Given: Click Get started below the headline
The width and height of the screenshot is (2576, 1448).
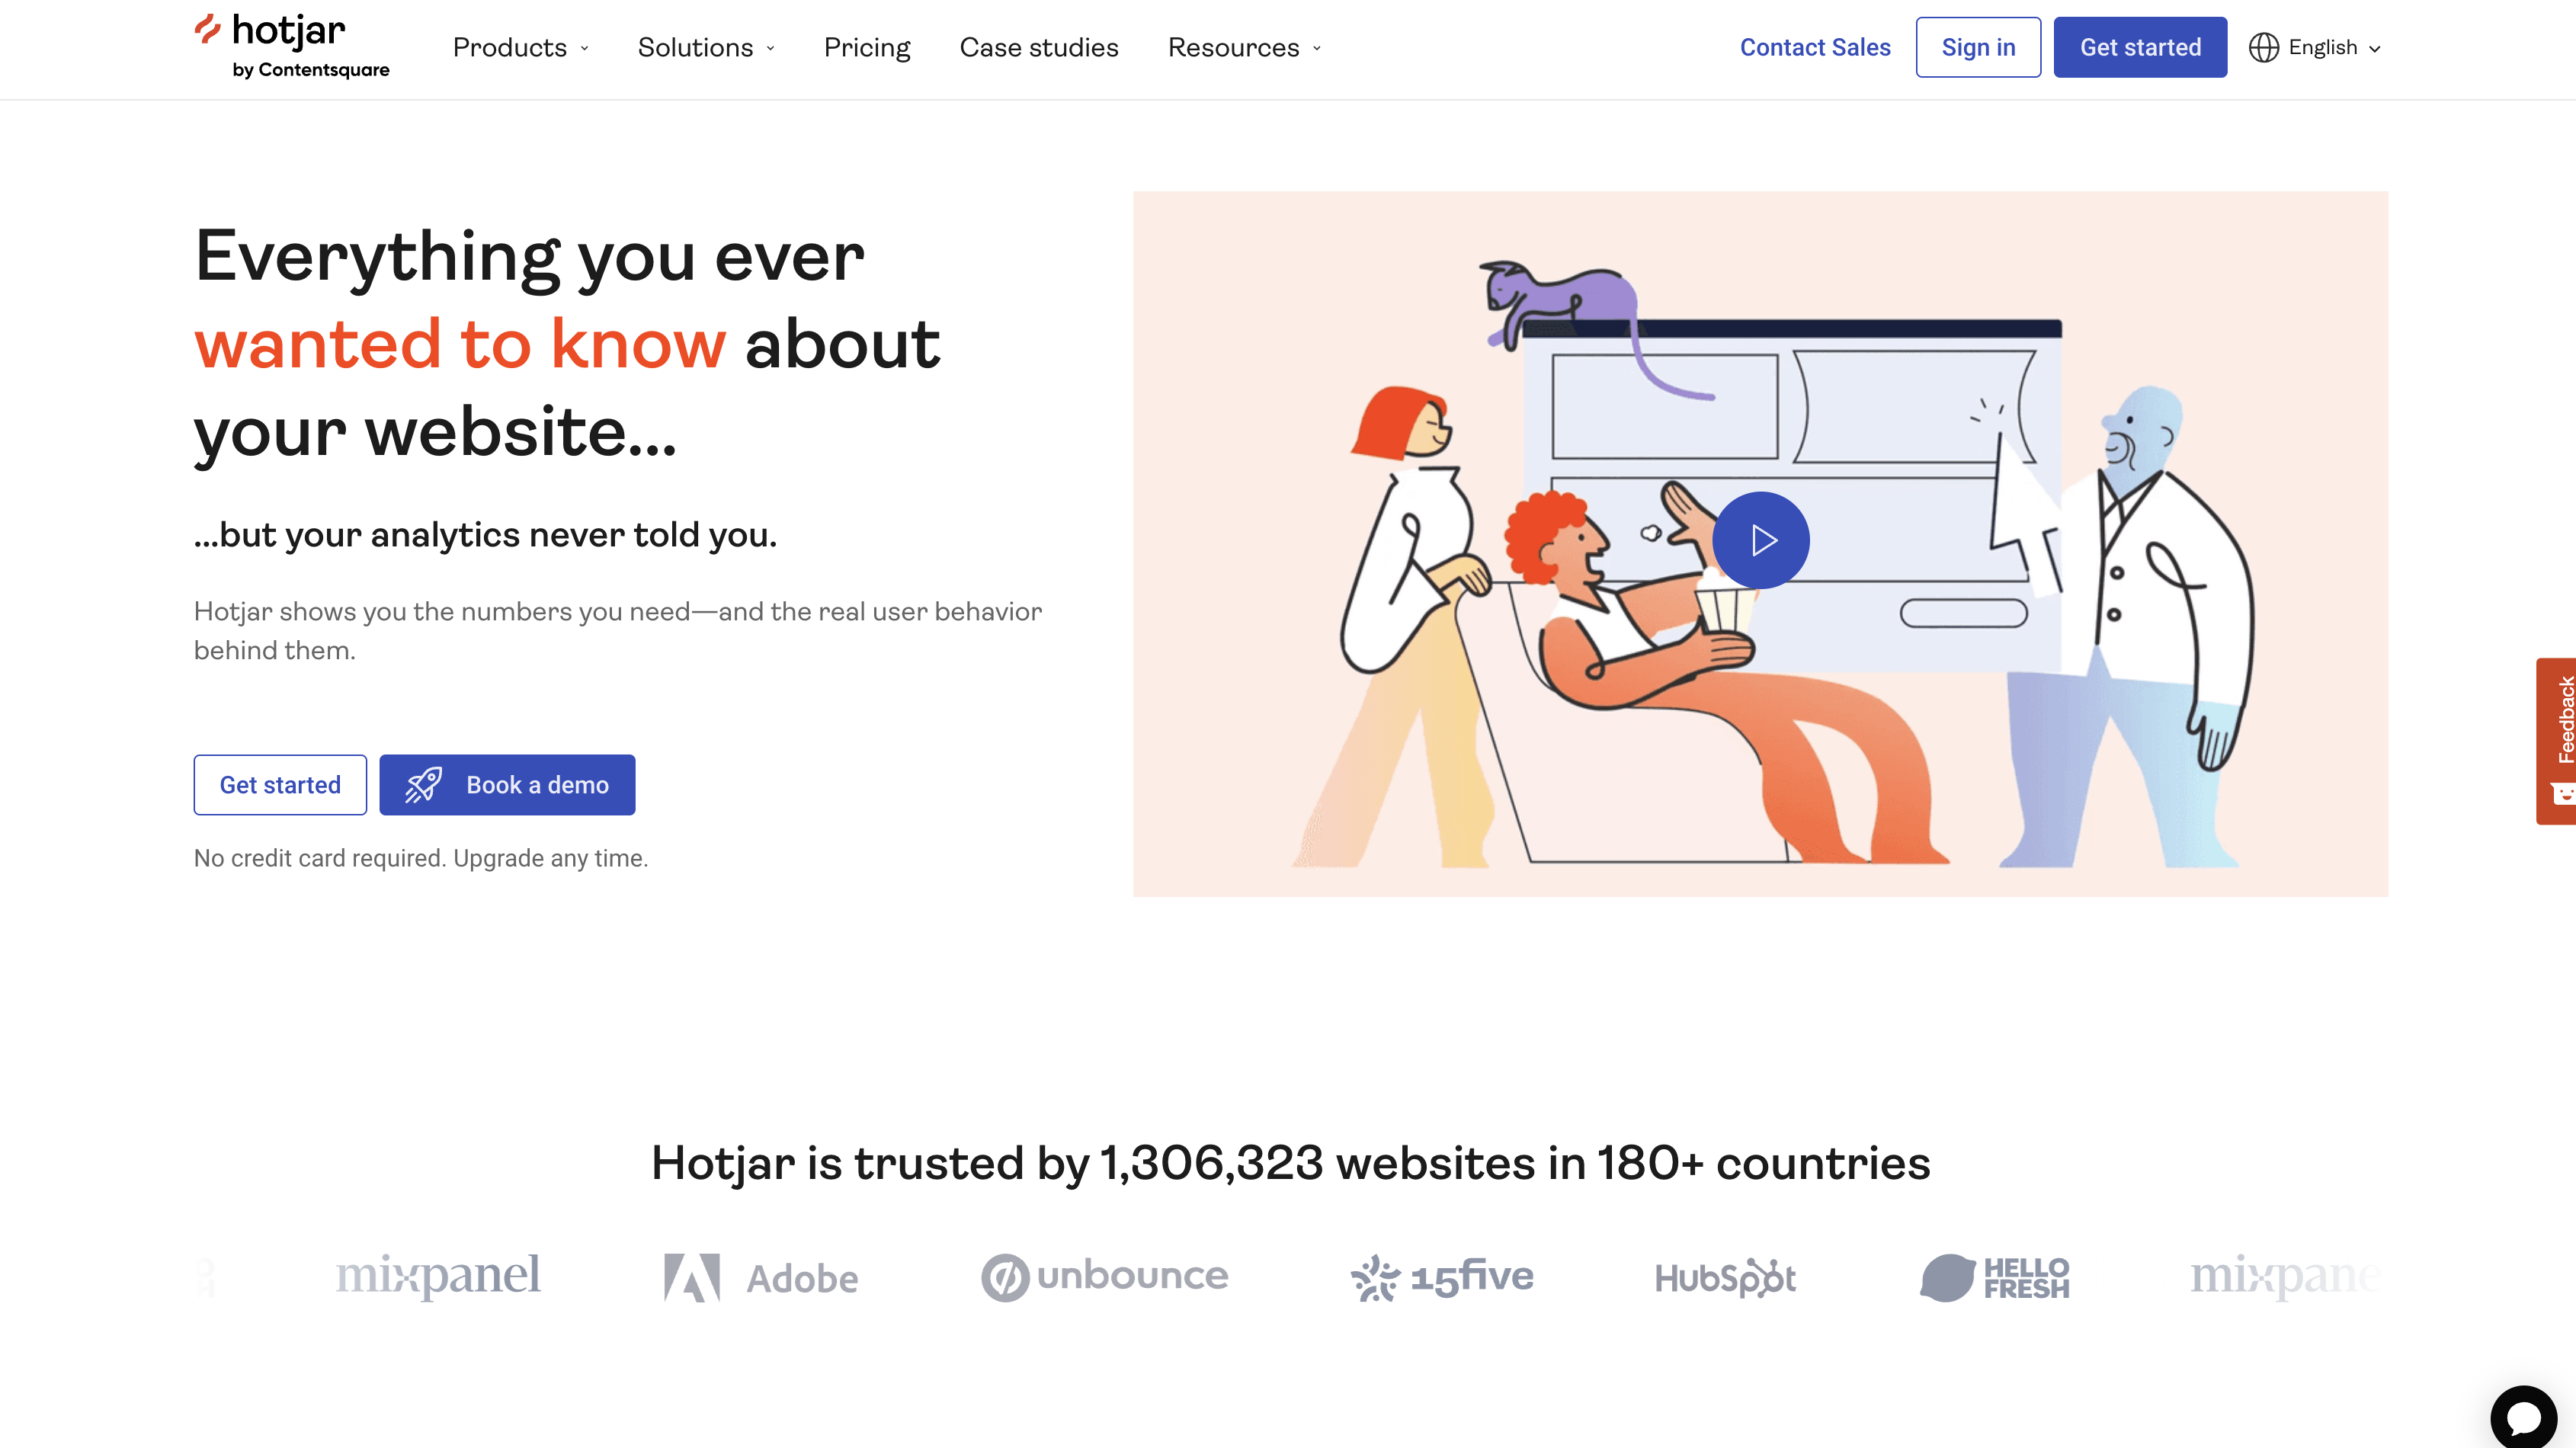Looking at the screenshot, I should [x=280, y=784].
